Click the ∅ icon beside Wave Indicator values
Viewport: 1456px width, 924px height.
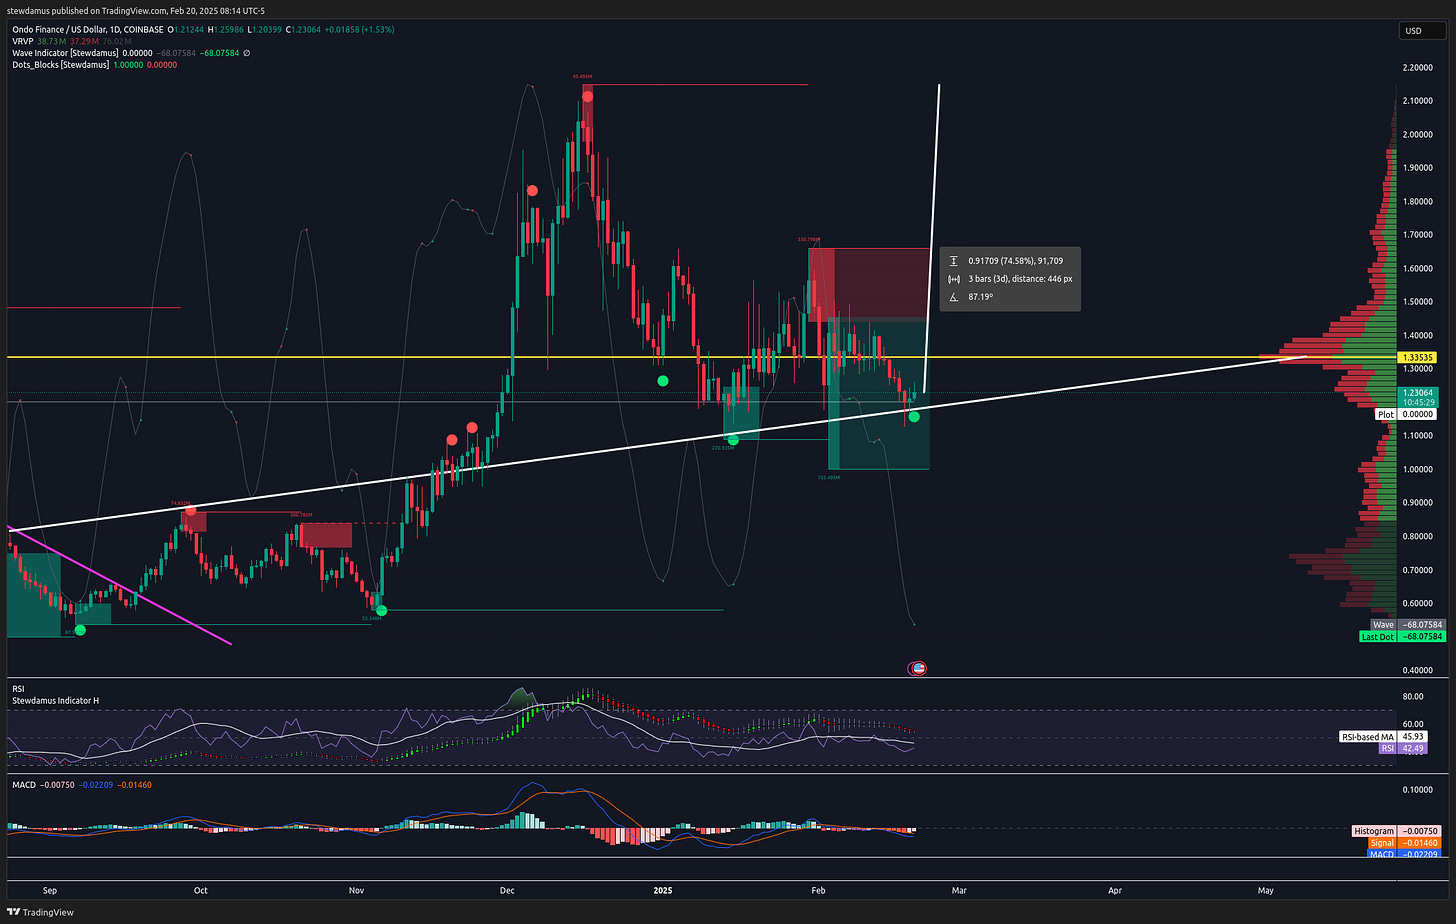coord(247,53)
